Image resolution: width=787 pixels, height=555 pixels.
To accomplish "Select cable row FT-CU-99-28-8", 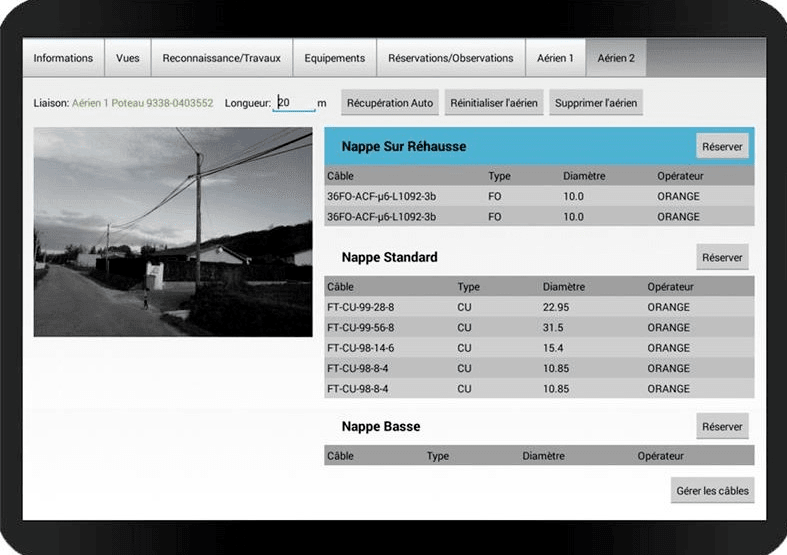I will tap(539, 307).
